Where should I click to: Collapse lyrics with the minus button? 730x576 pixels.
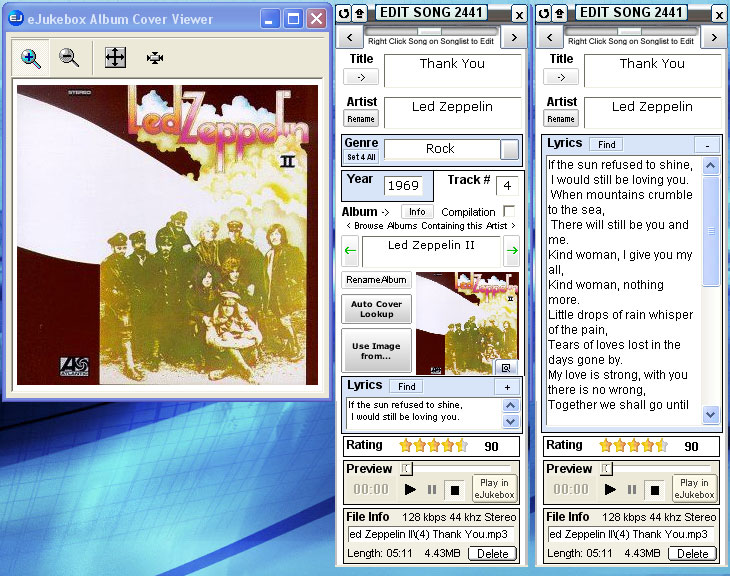[x=707, y=145]
